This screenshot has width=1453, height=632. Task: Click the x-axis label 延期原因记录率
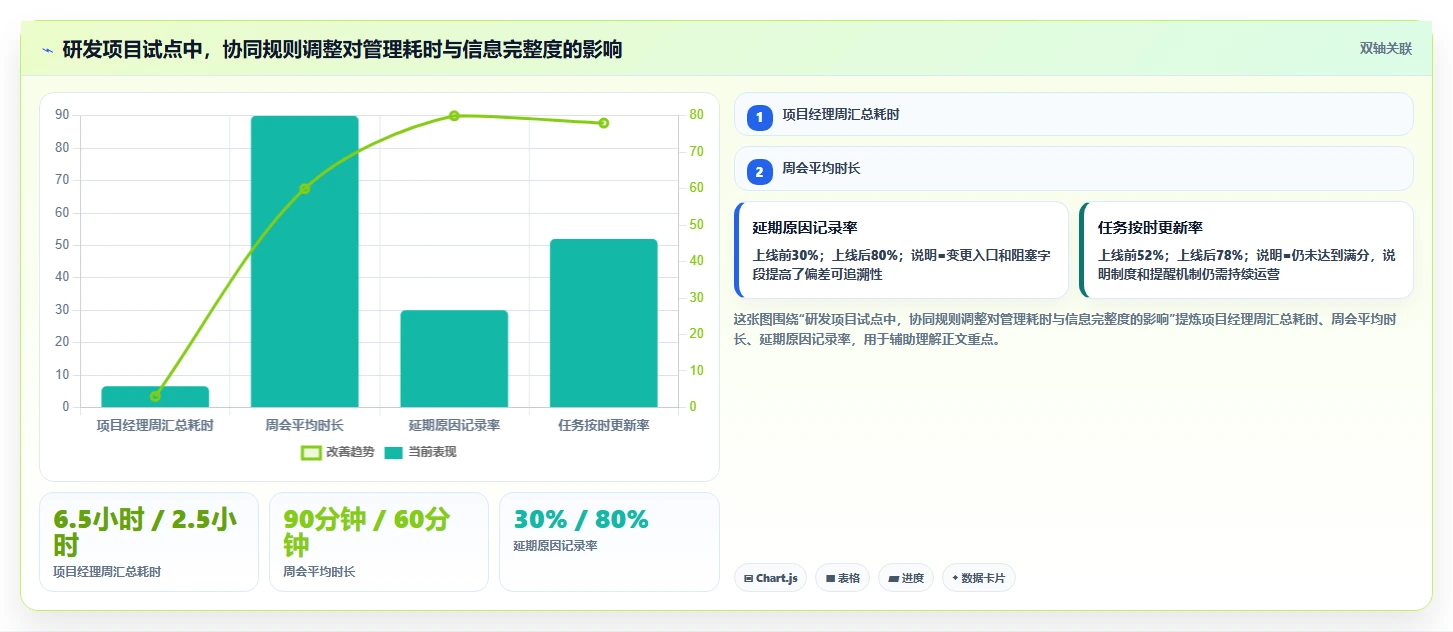pos(454,425)
